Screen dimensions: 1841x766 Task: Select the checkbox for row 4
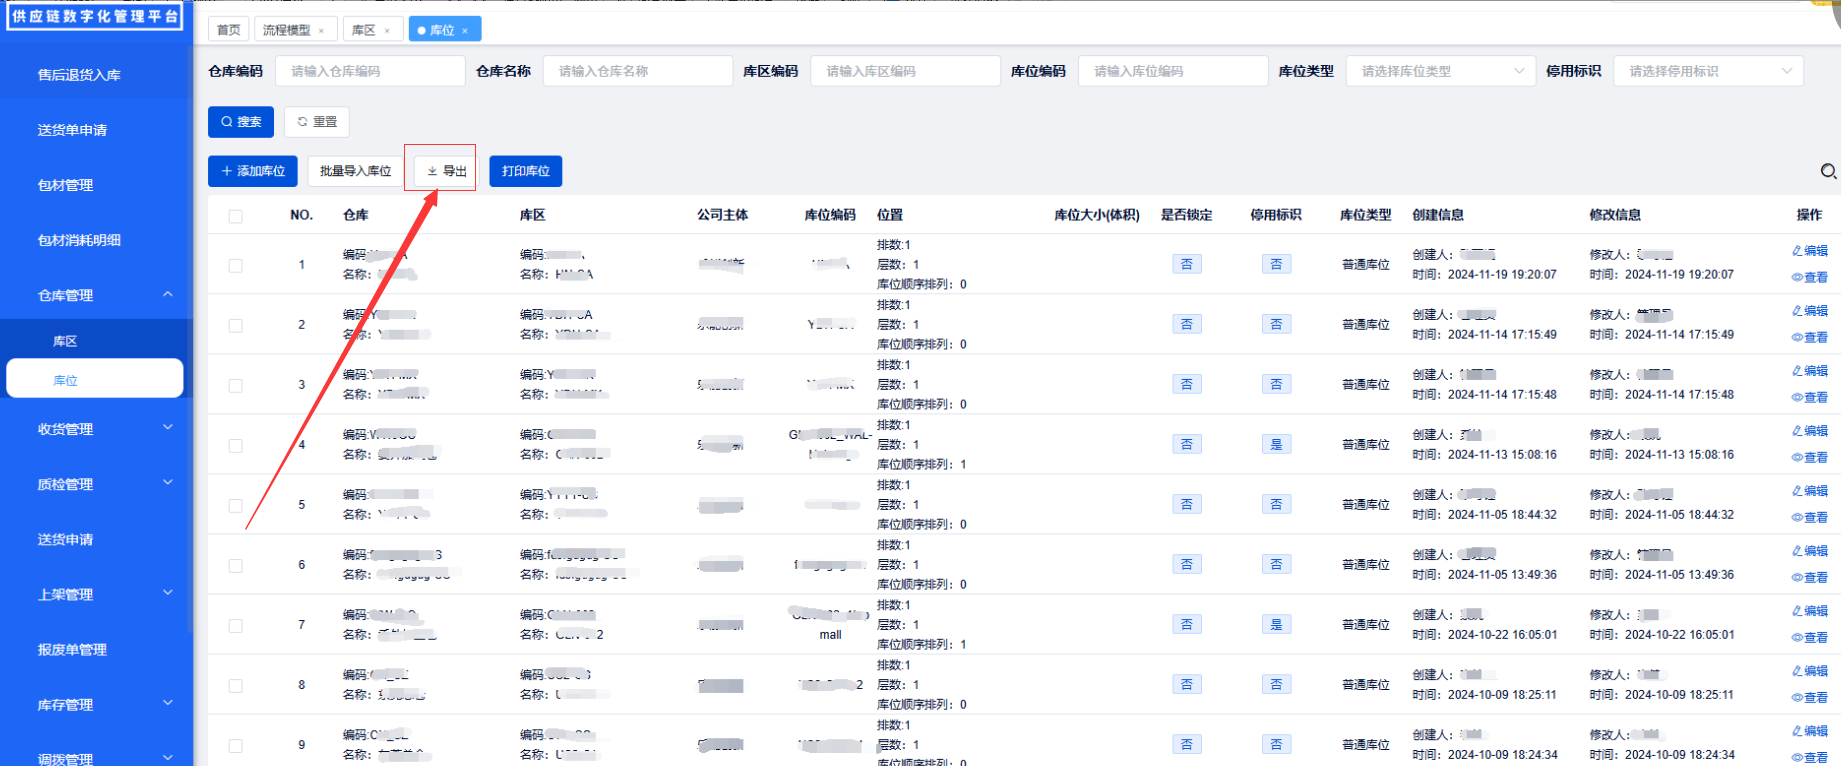click(236, 445)
